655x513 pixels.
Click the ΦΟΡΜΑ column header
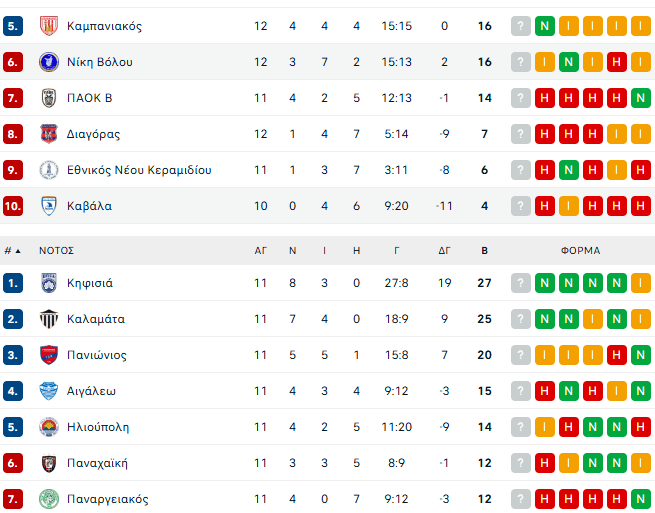click(580, 251)
